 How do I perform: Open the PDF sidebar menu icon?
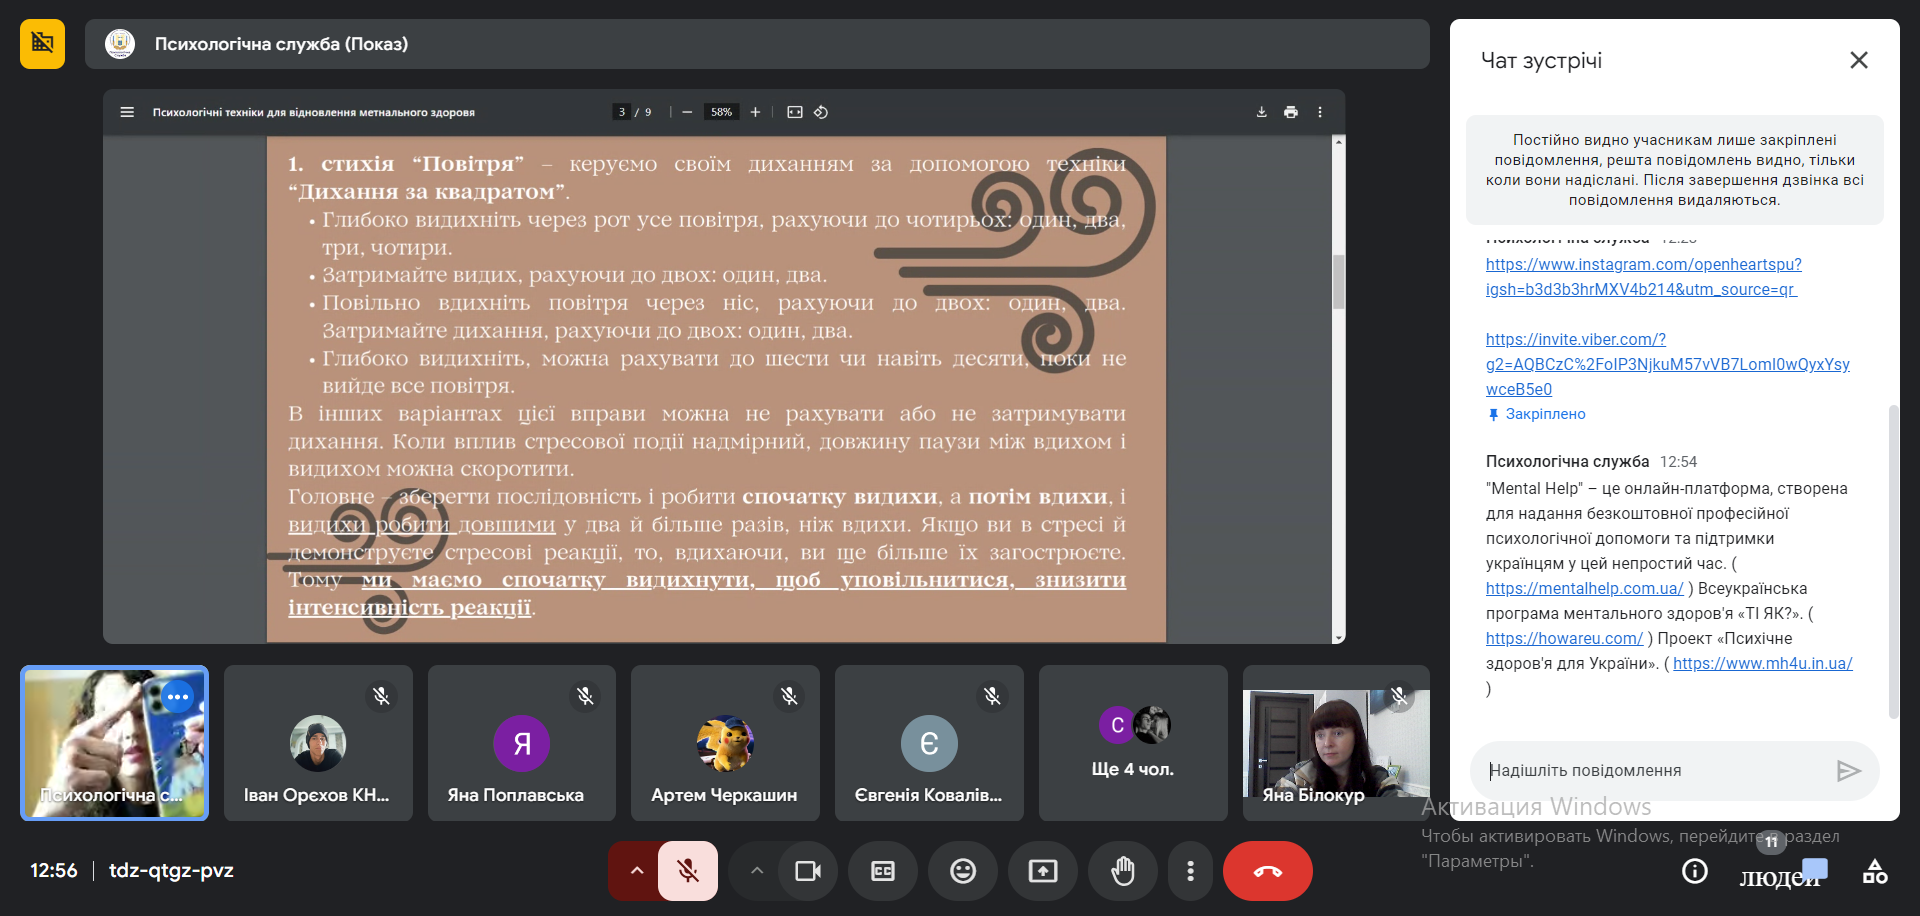[x=127, y=112]
